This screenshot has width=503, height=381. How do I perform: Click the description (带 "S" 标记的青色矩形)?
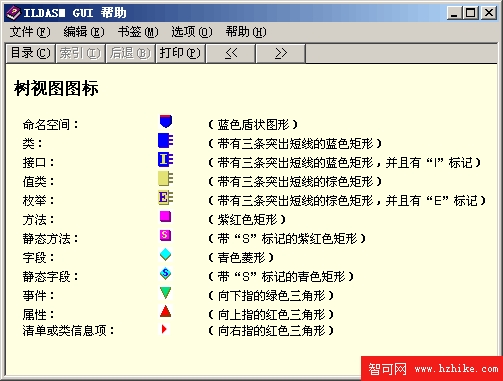281,277
